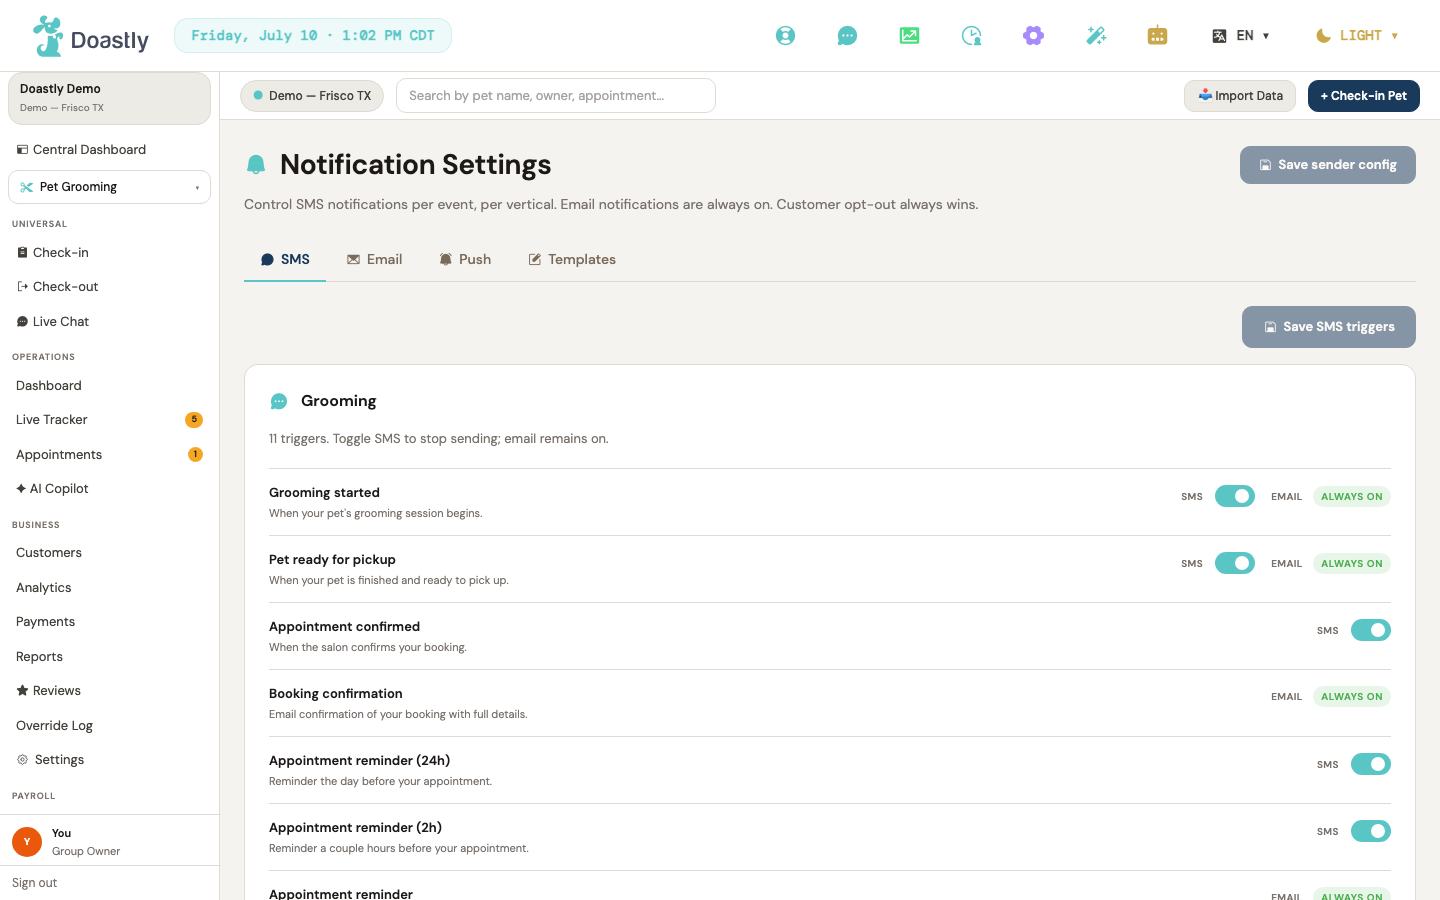Switch to the Push tab
1440x900 pixels.
[465, 260]
